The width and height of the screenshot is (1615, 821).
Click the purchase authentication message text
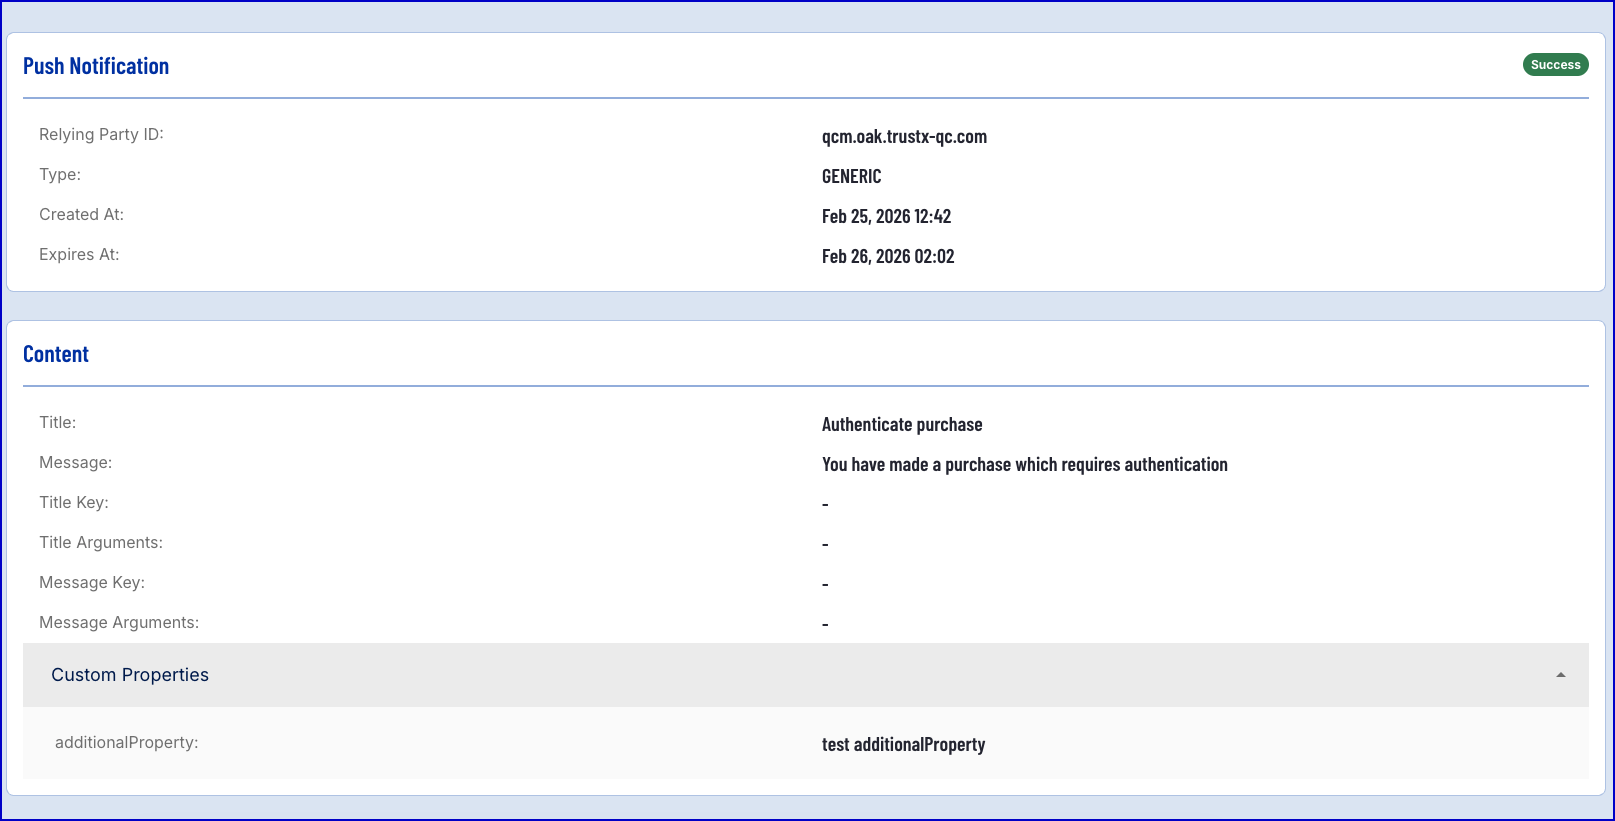tap(1024, 465)
